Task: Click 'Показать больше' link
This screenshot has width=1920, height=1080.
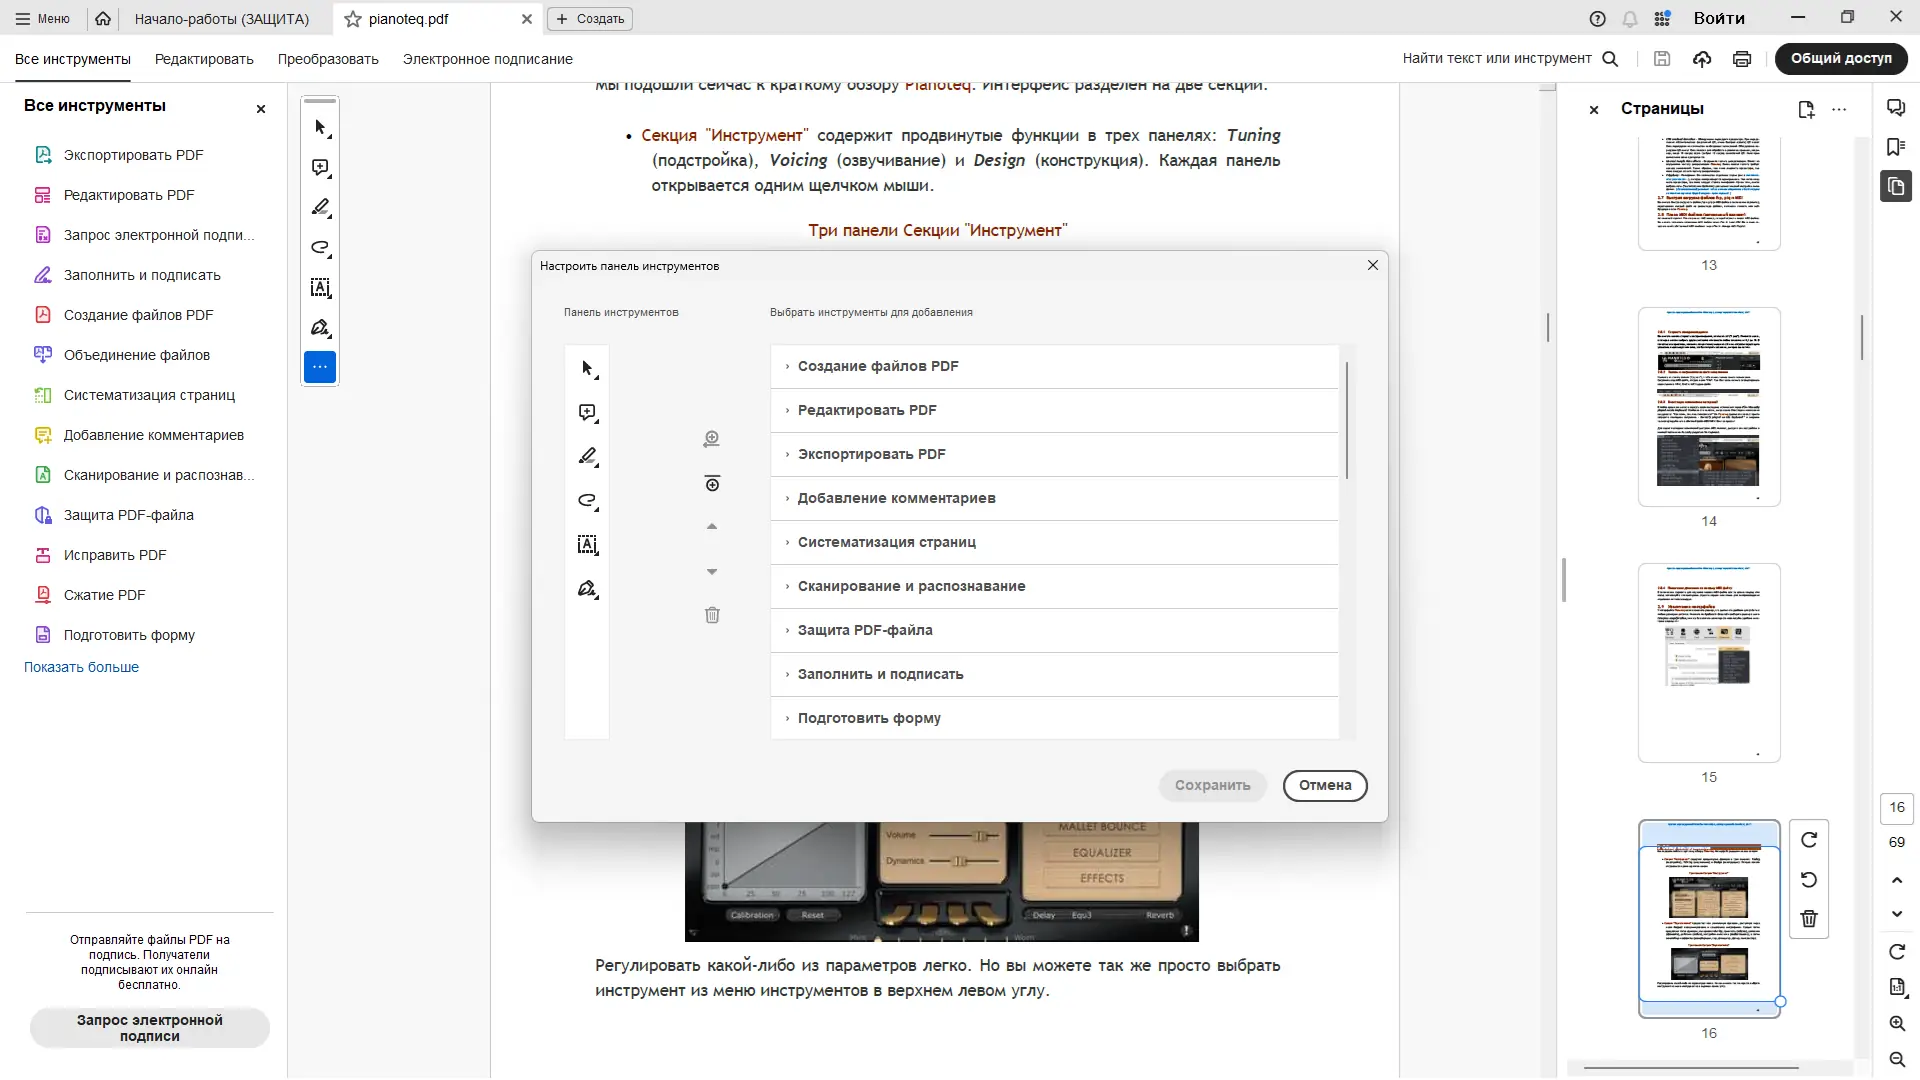Action: 81,667
